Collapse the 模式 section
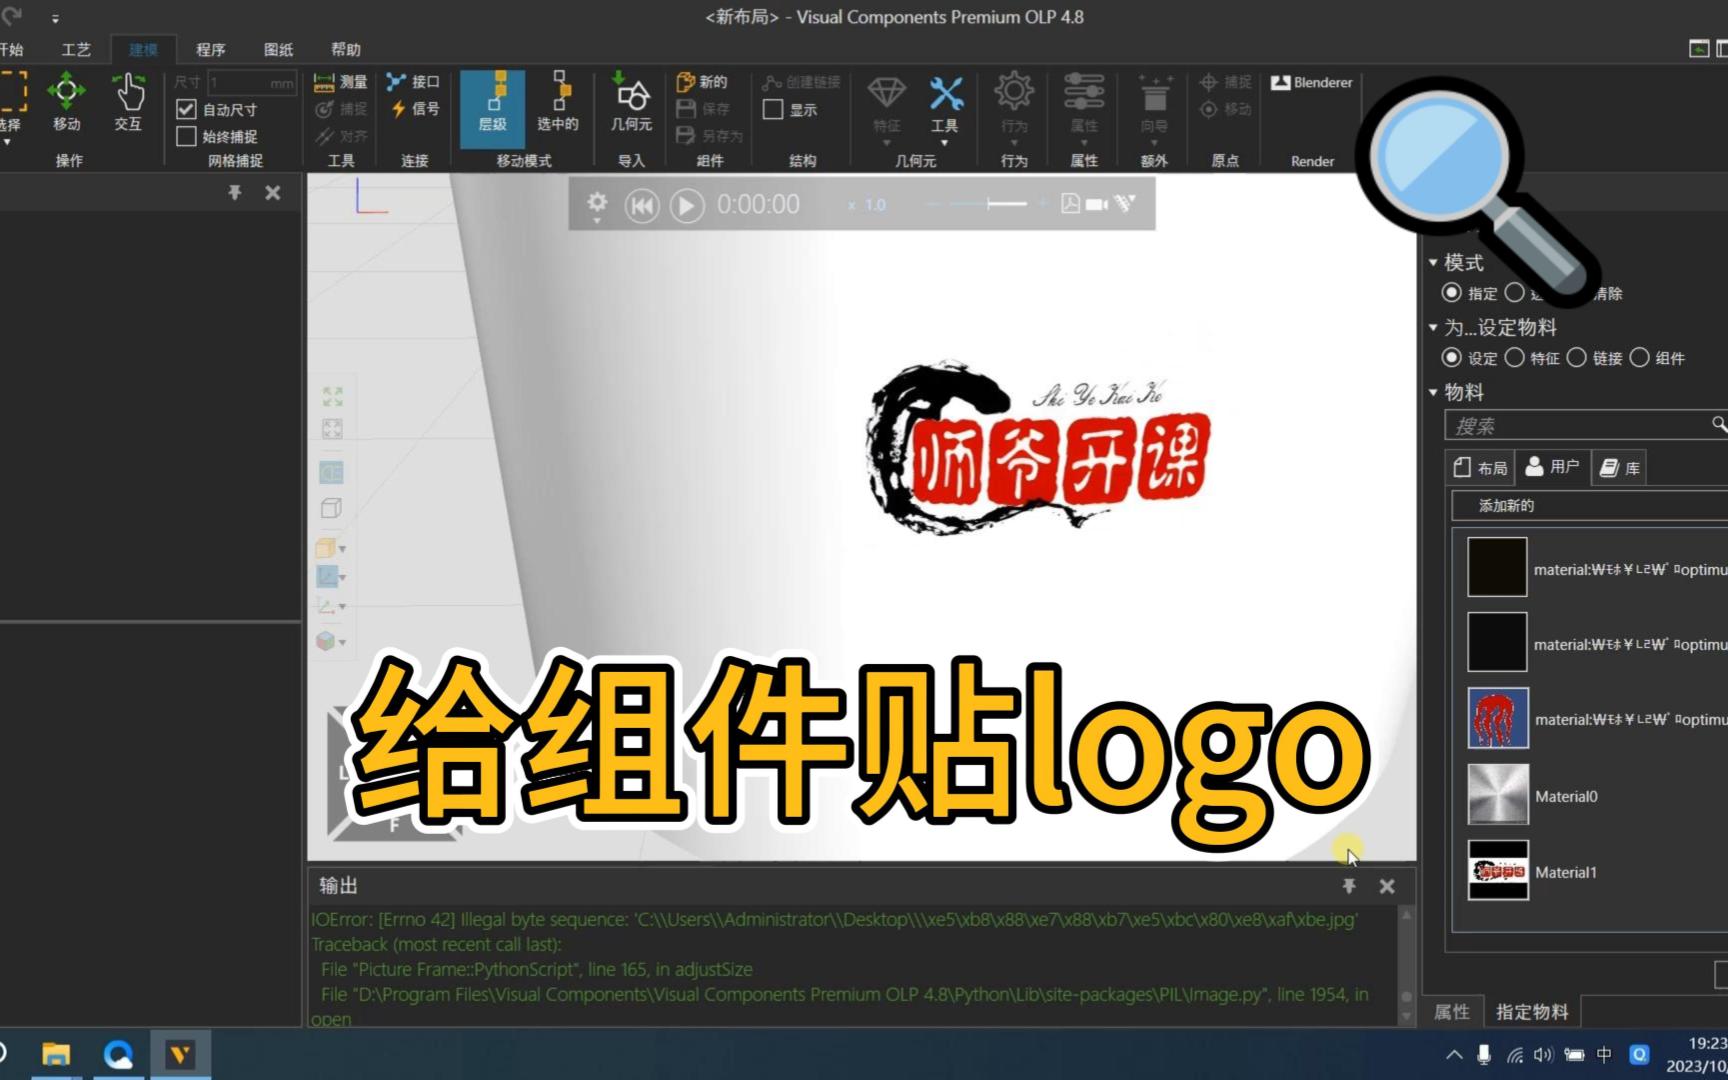Viewport: 1728px width, 1080px height. point(1433,262)
